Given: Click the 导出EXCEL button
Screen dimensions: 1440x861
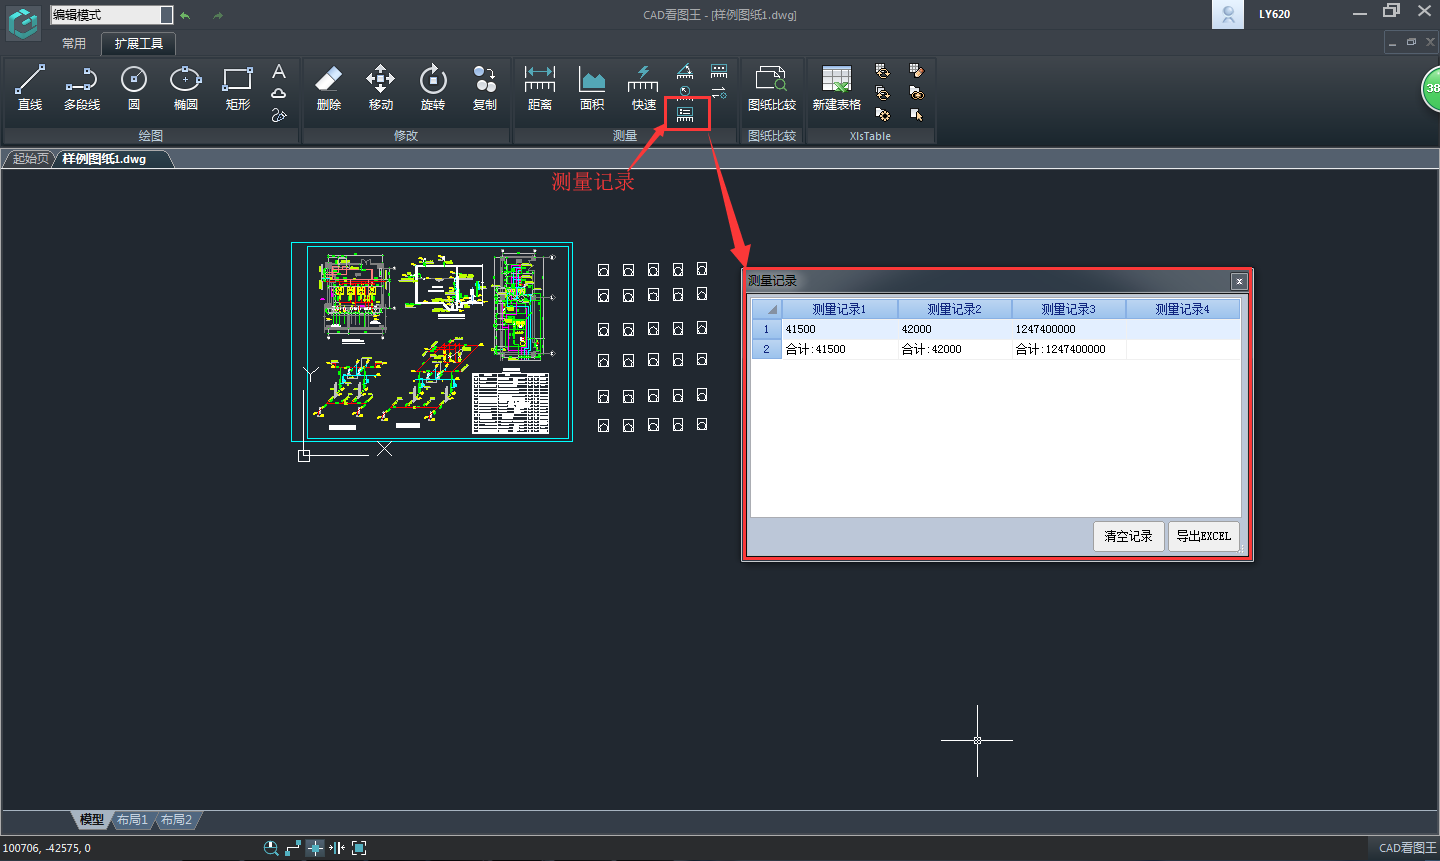Looking at the screenshot, I should pyautogui.click(x=1203, y=536).
